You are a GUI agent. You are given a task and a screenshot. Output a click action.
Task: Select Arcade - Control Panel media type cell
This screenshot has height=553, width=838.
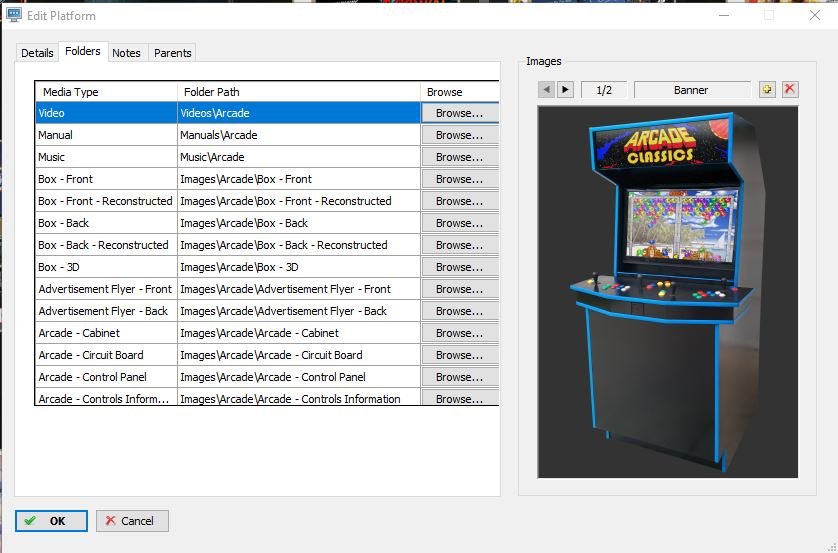coord(106,377)
